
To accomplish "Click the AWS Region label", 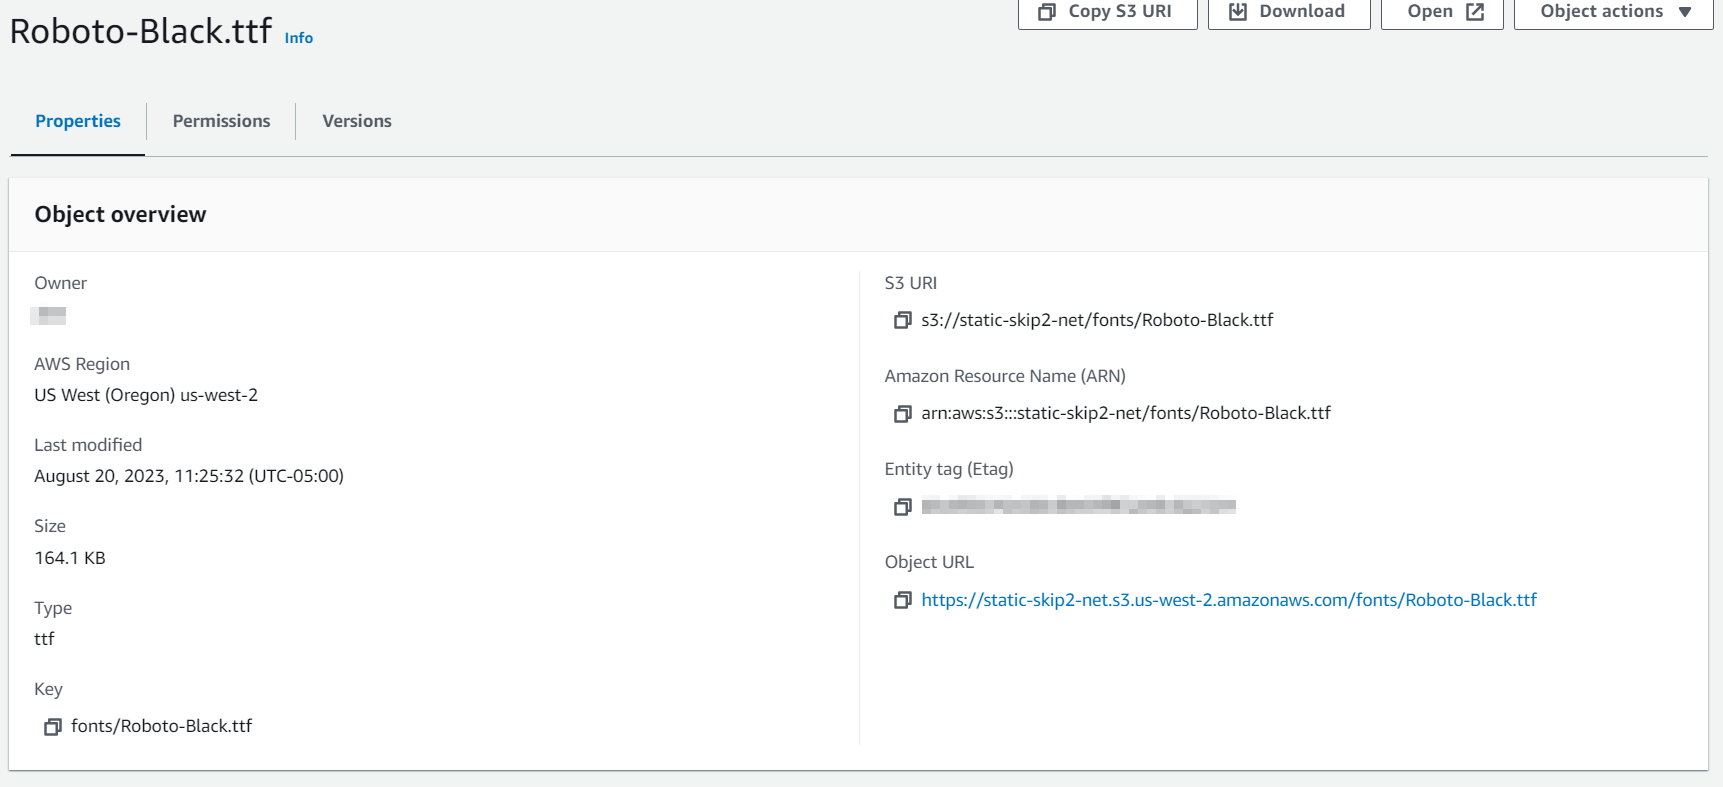I will [82, 364].
